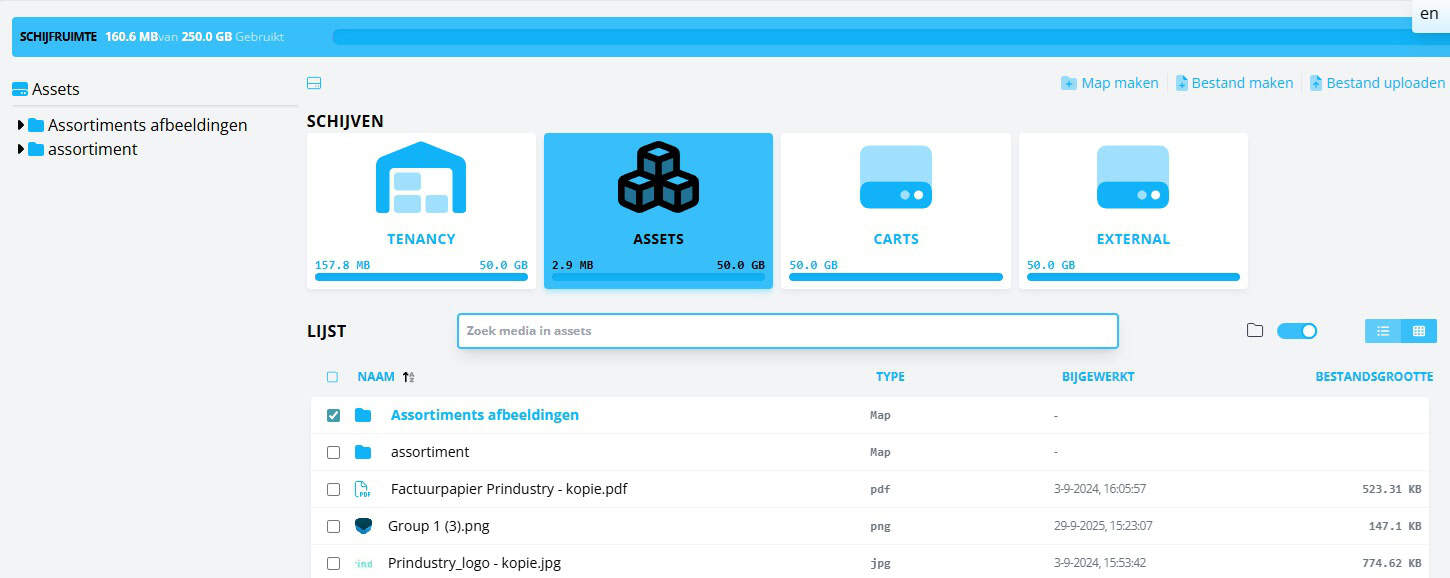Sort the list by the Naam column arrows
The width and height of the screenshot is (1450, 578).
pos(408,377)
